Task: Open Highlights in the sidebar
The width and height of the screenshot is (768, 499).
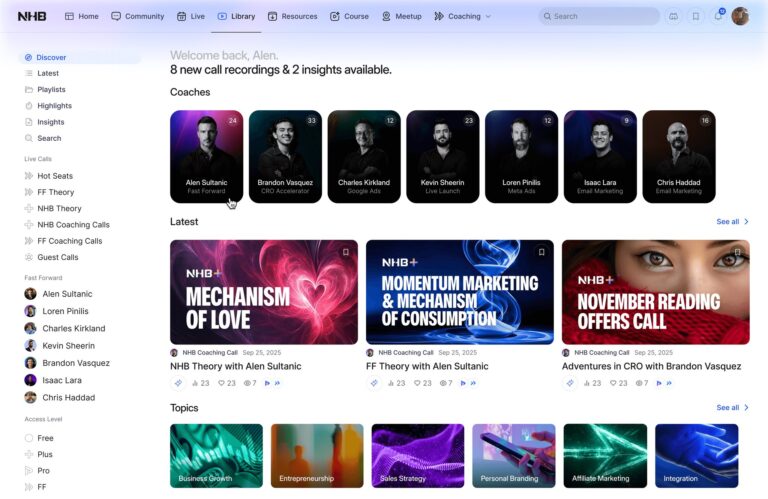Action: click(x=48, y=105)
